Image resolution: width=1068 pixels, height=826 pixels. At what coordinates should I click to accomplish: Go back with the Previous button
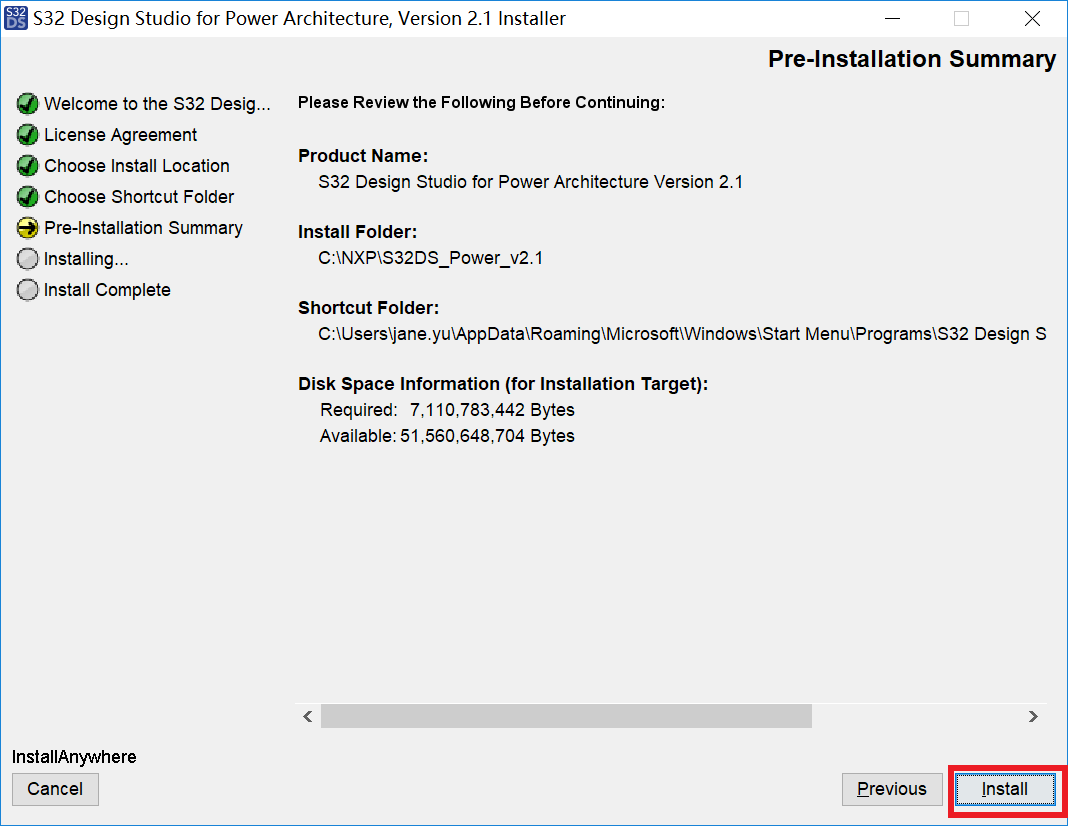pos(891,789)
